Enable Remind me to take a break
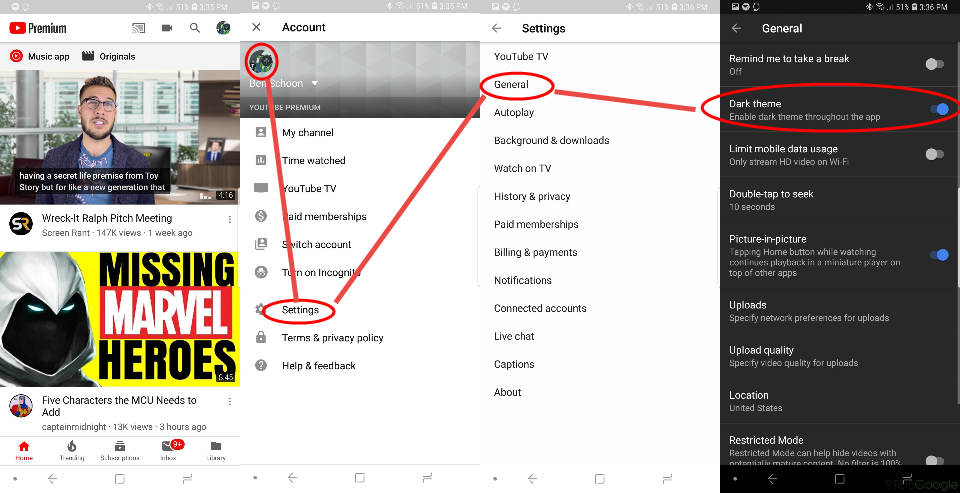The width and height of the screenshot is (960, 493). click(935, 64)
